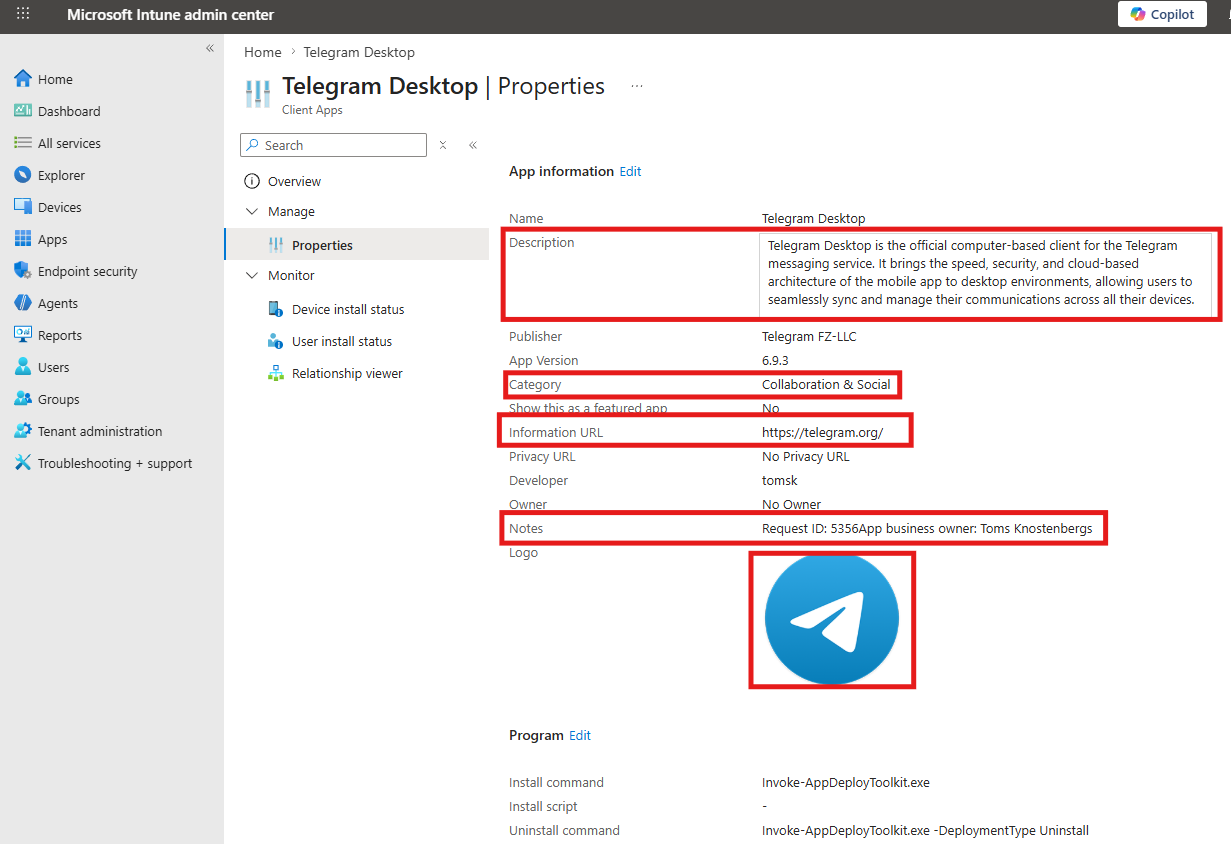
Task: Click the Telegram Desktop properties sliders icon
Action: (x=258, y=94)
